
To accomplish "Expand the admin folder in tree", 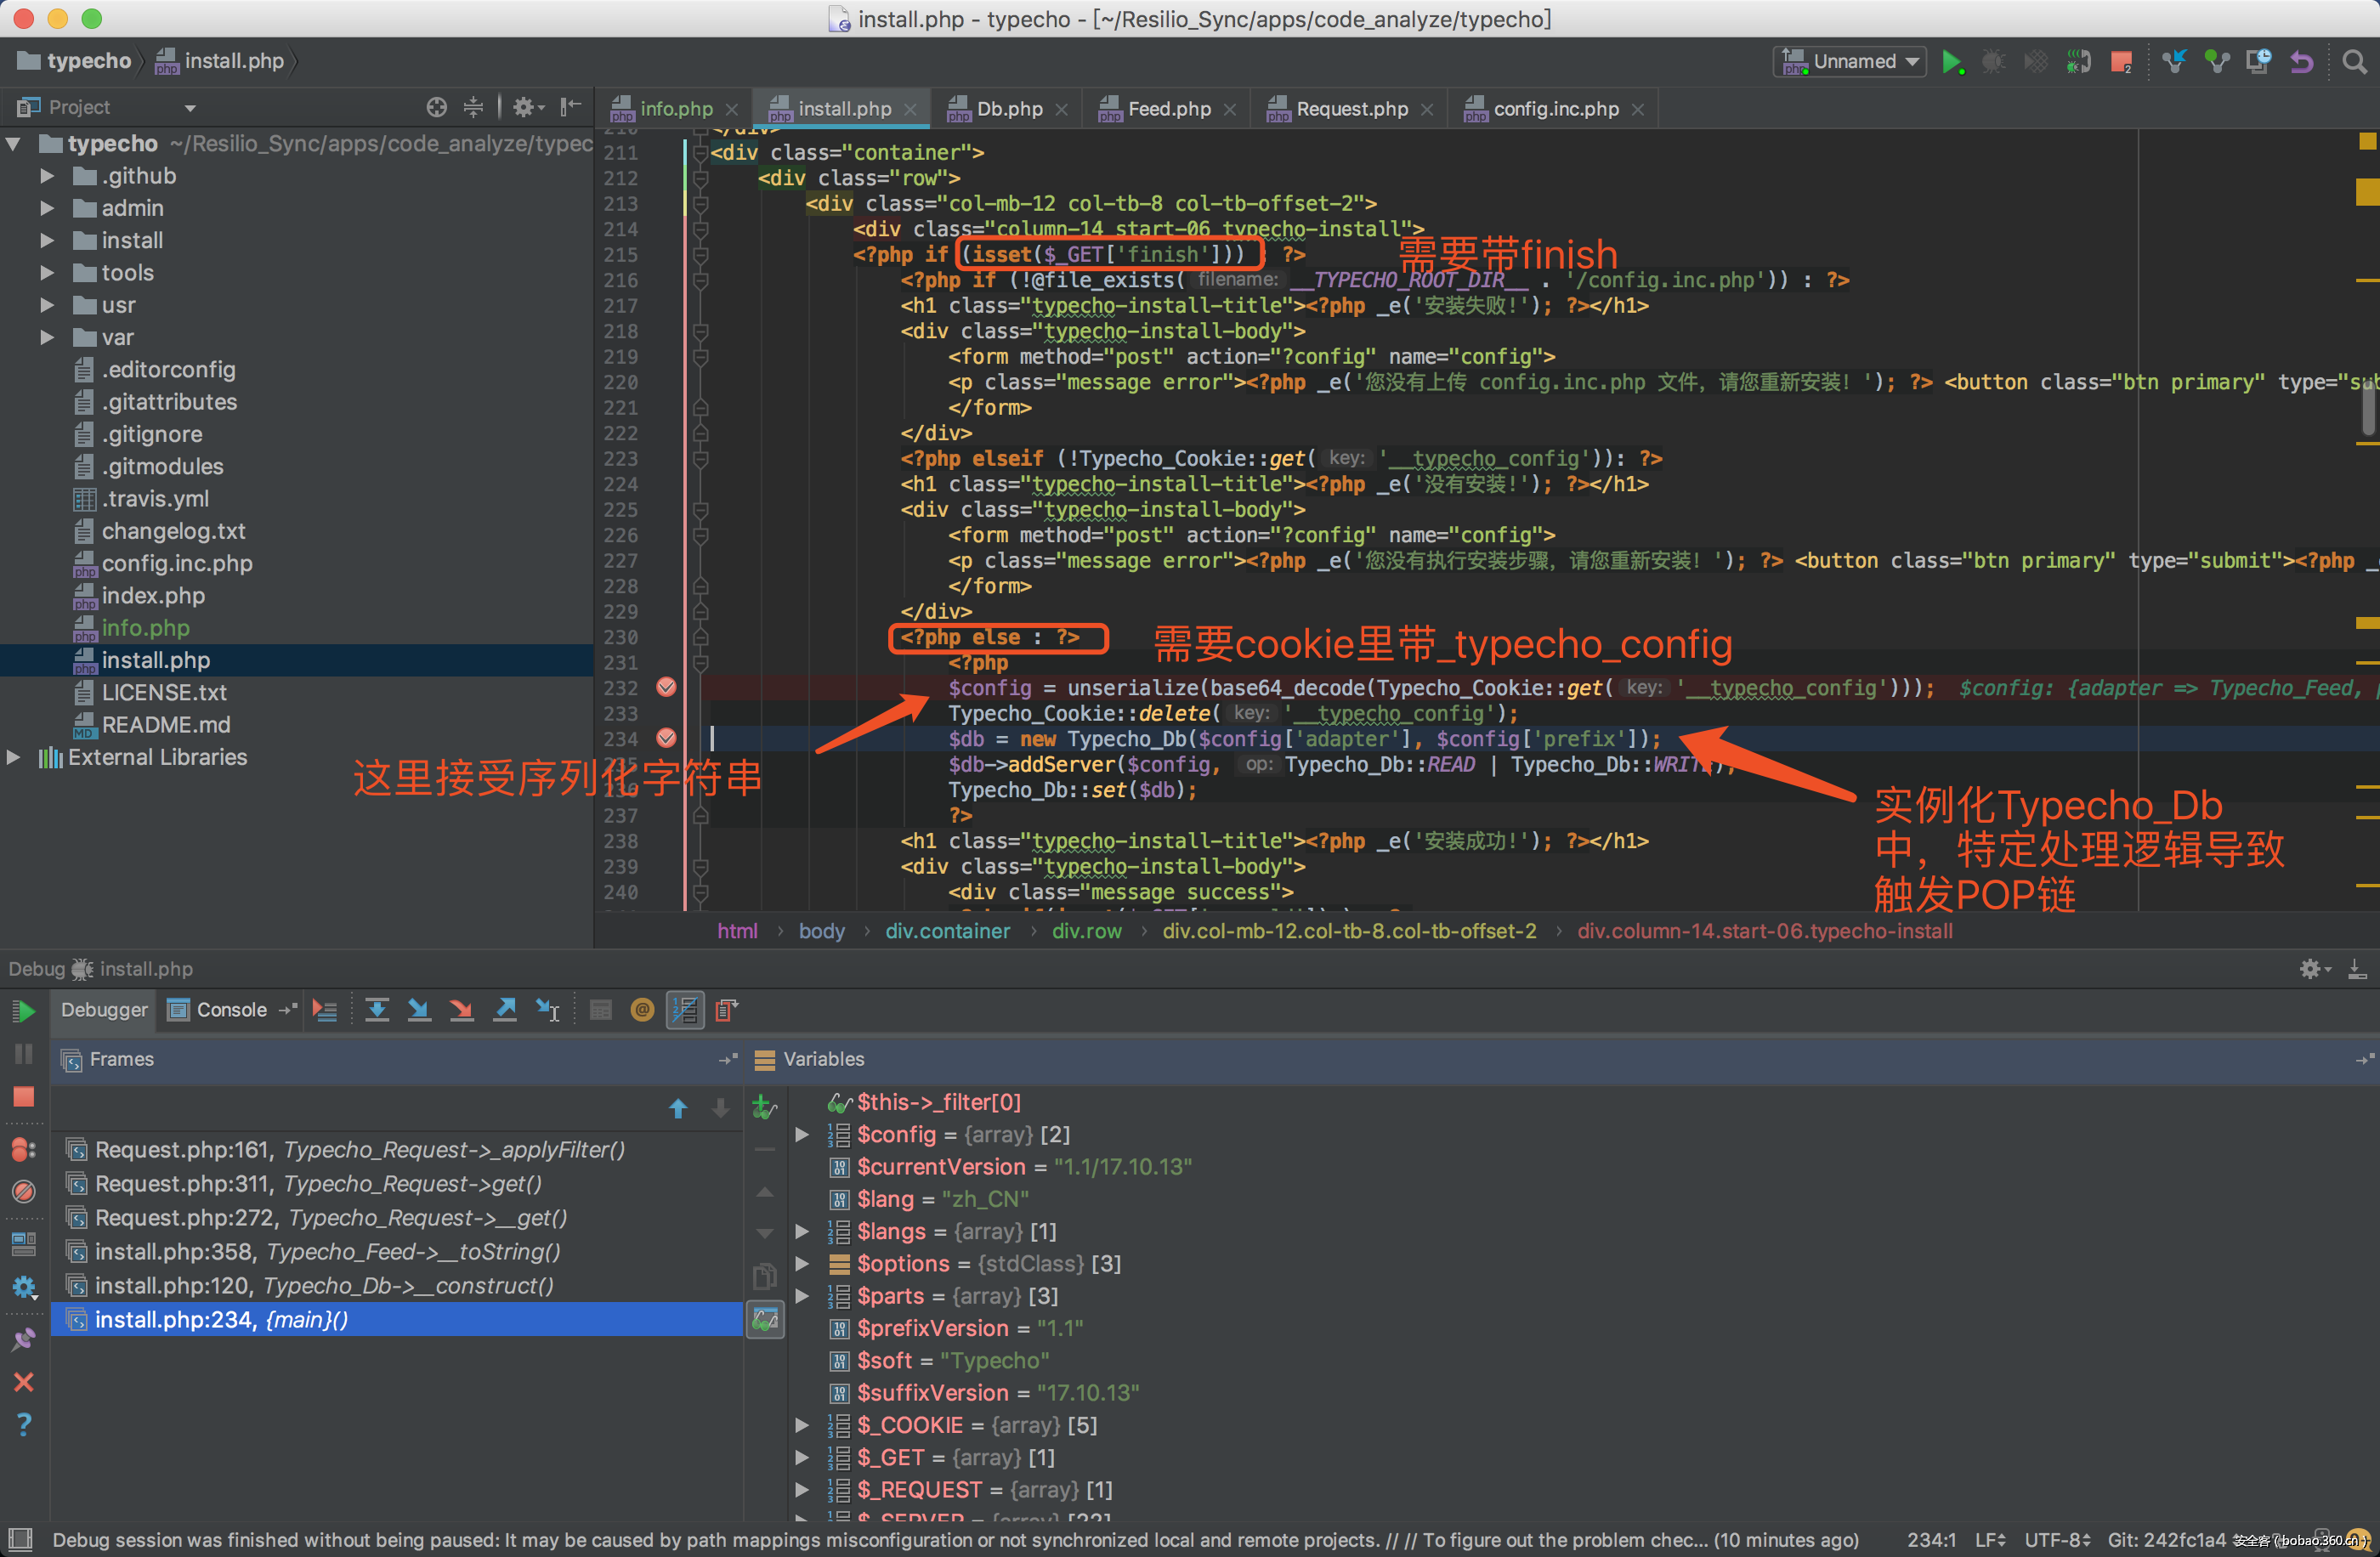I will [46, 208].
